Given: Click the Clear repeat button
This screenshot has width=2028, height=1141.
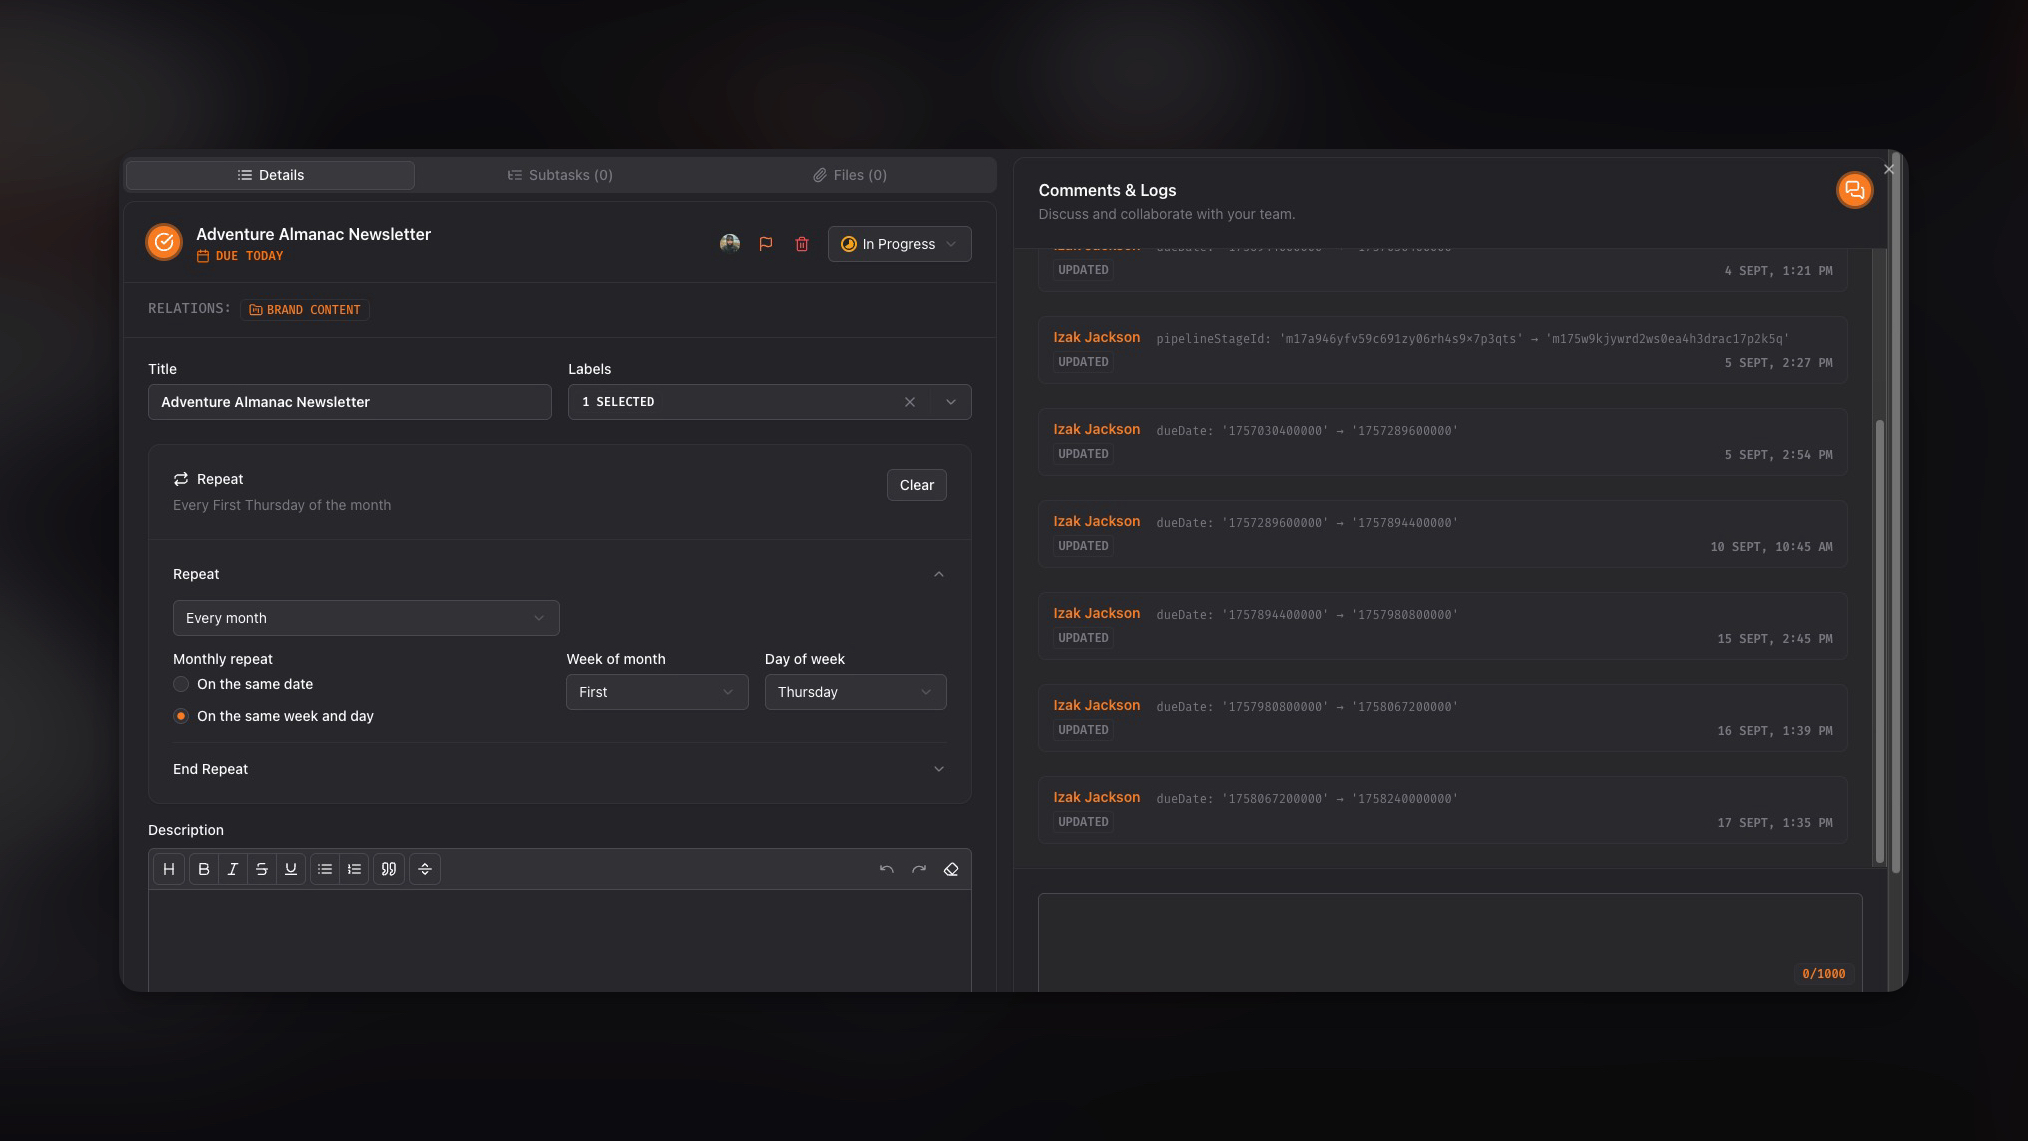Looking at the screenshot, I should click(916, 485).
